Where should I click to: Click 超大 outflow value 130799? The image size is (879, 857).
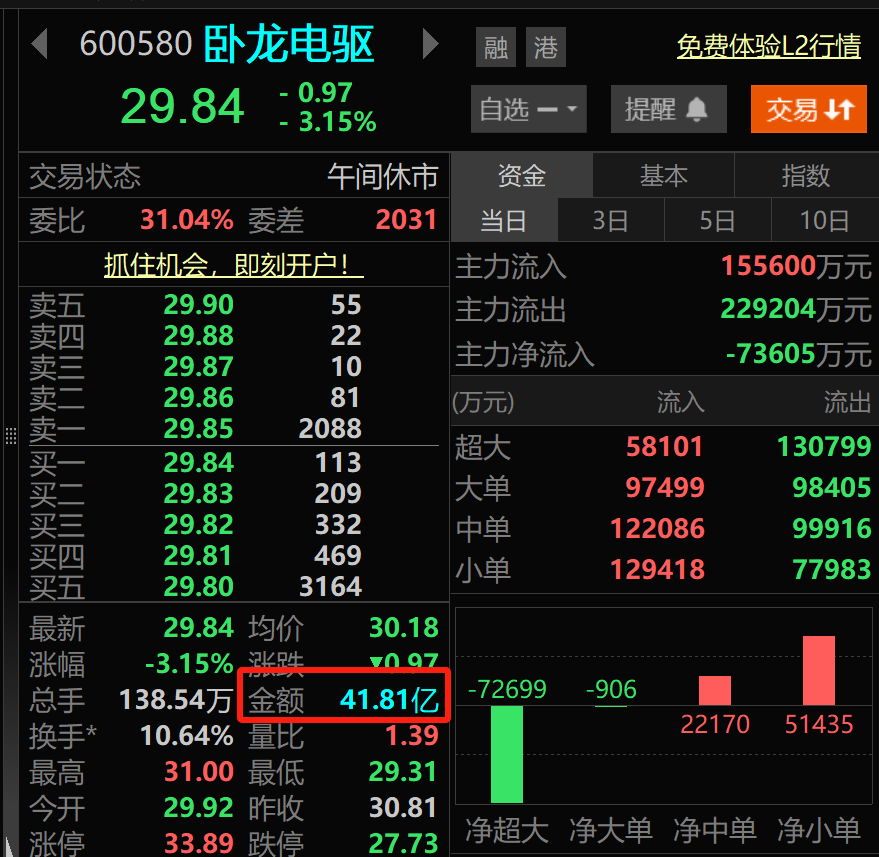(824, 447)
